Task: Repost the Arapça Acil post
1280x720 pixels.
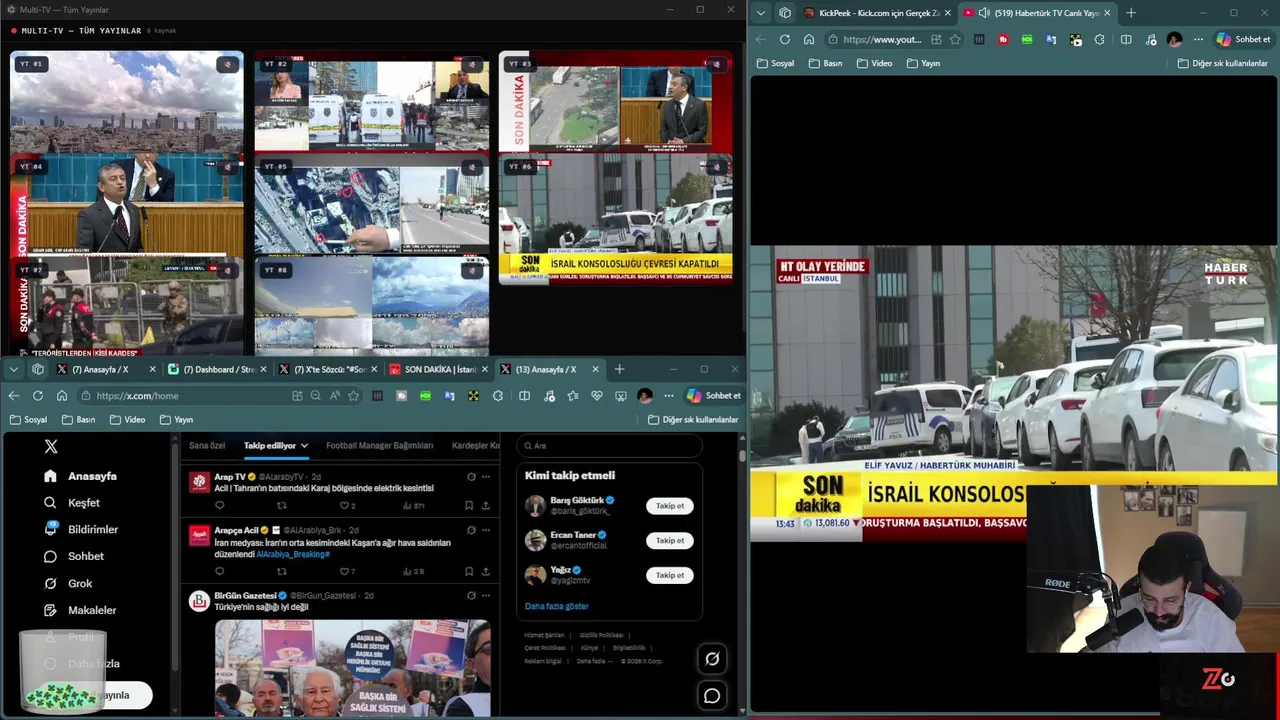Action: [x=281, y=572]
